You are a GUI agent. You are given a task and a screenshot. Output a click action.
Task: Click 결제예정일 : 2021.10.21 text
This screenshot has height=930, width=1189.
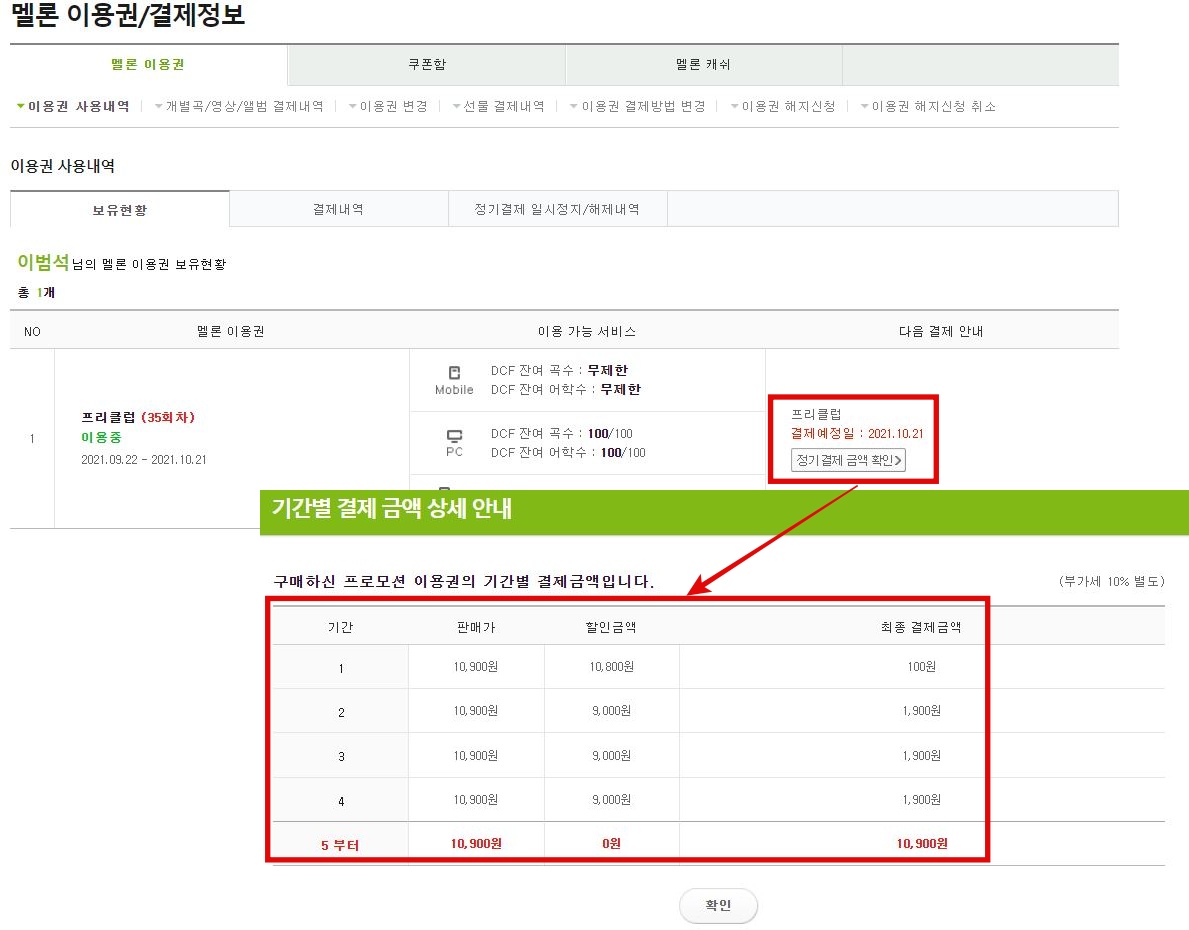coord(858,433)
